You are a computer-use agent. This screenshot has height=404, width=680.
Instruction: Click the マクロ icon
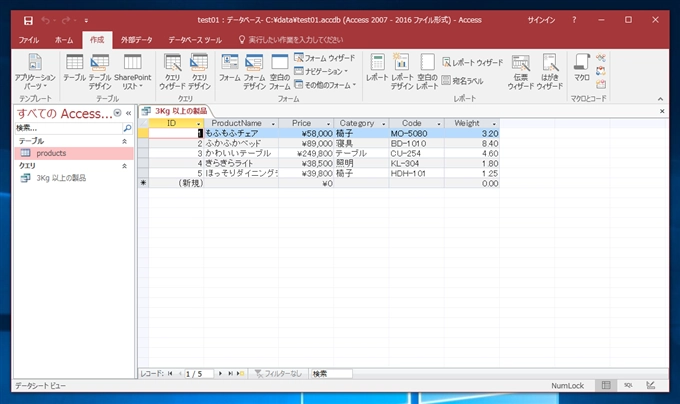(x=582, y=67)
